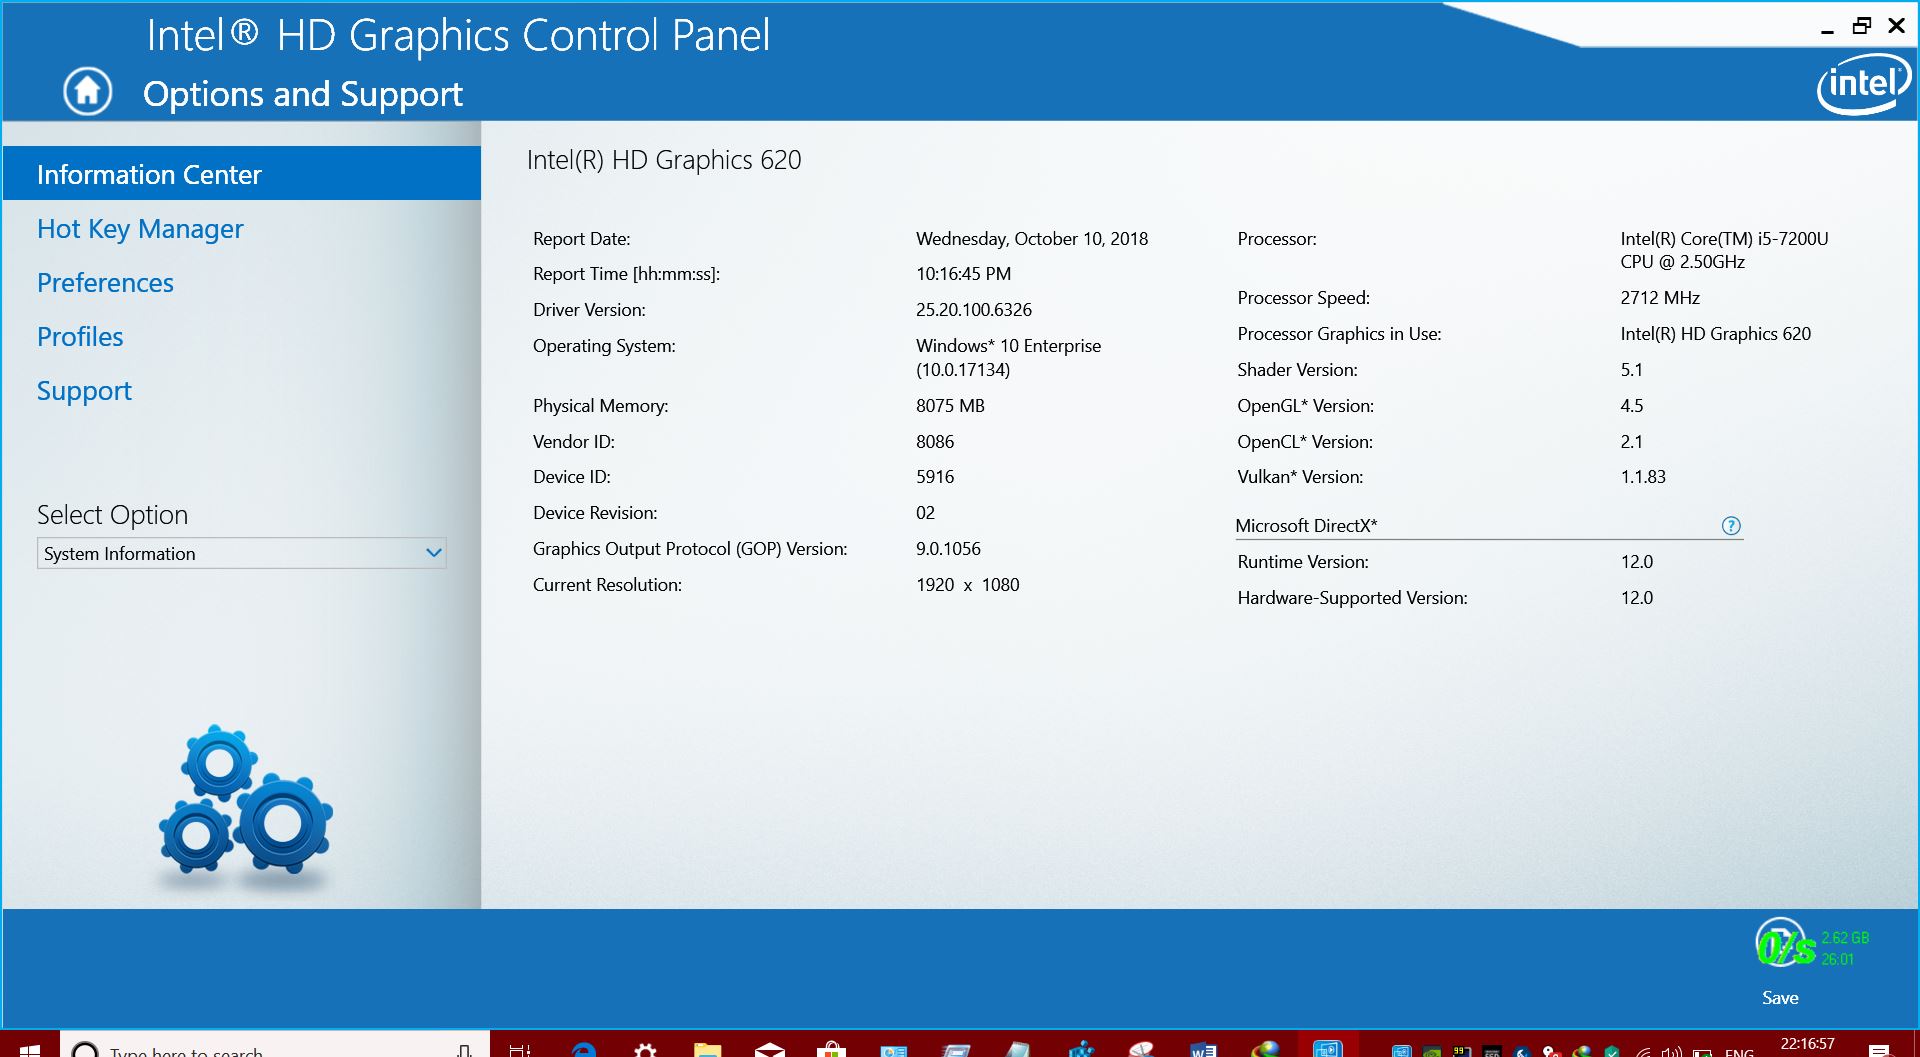Image resolution: width=1920 pixels, height=1057 pixels.
Task: Open Microsoft DirectX help question mark
Action: (x=1731, y=526)
